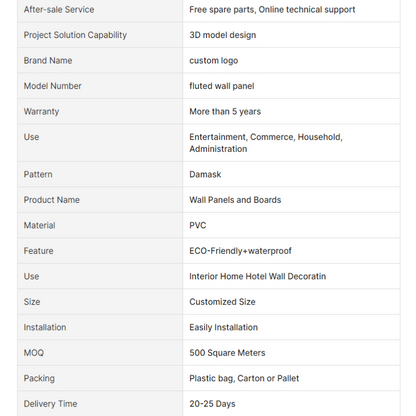Click the 'fluted wall panel' model value
The height and width of the screenshot is (416, 416).
coord(222,86)
